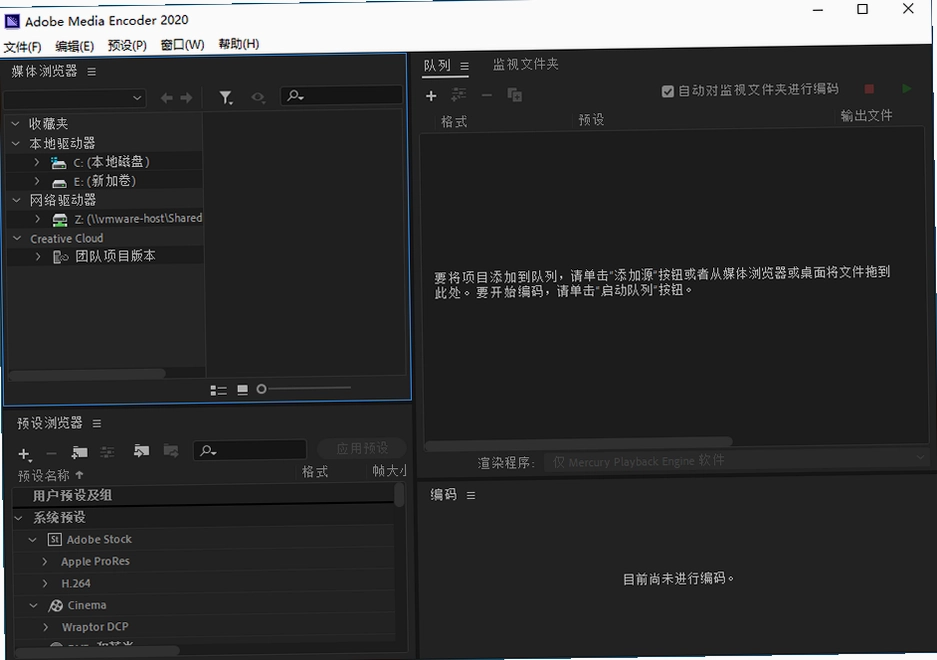Select the 用户预设及组 row

[203, 495]
